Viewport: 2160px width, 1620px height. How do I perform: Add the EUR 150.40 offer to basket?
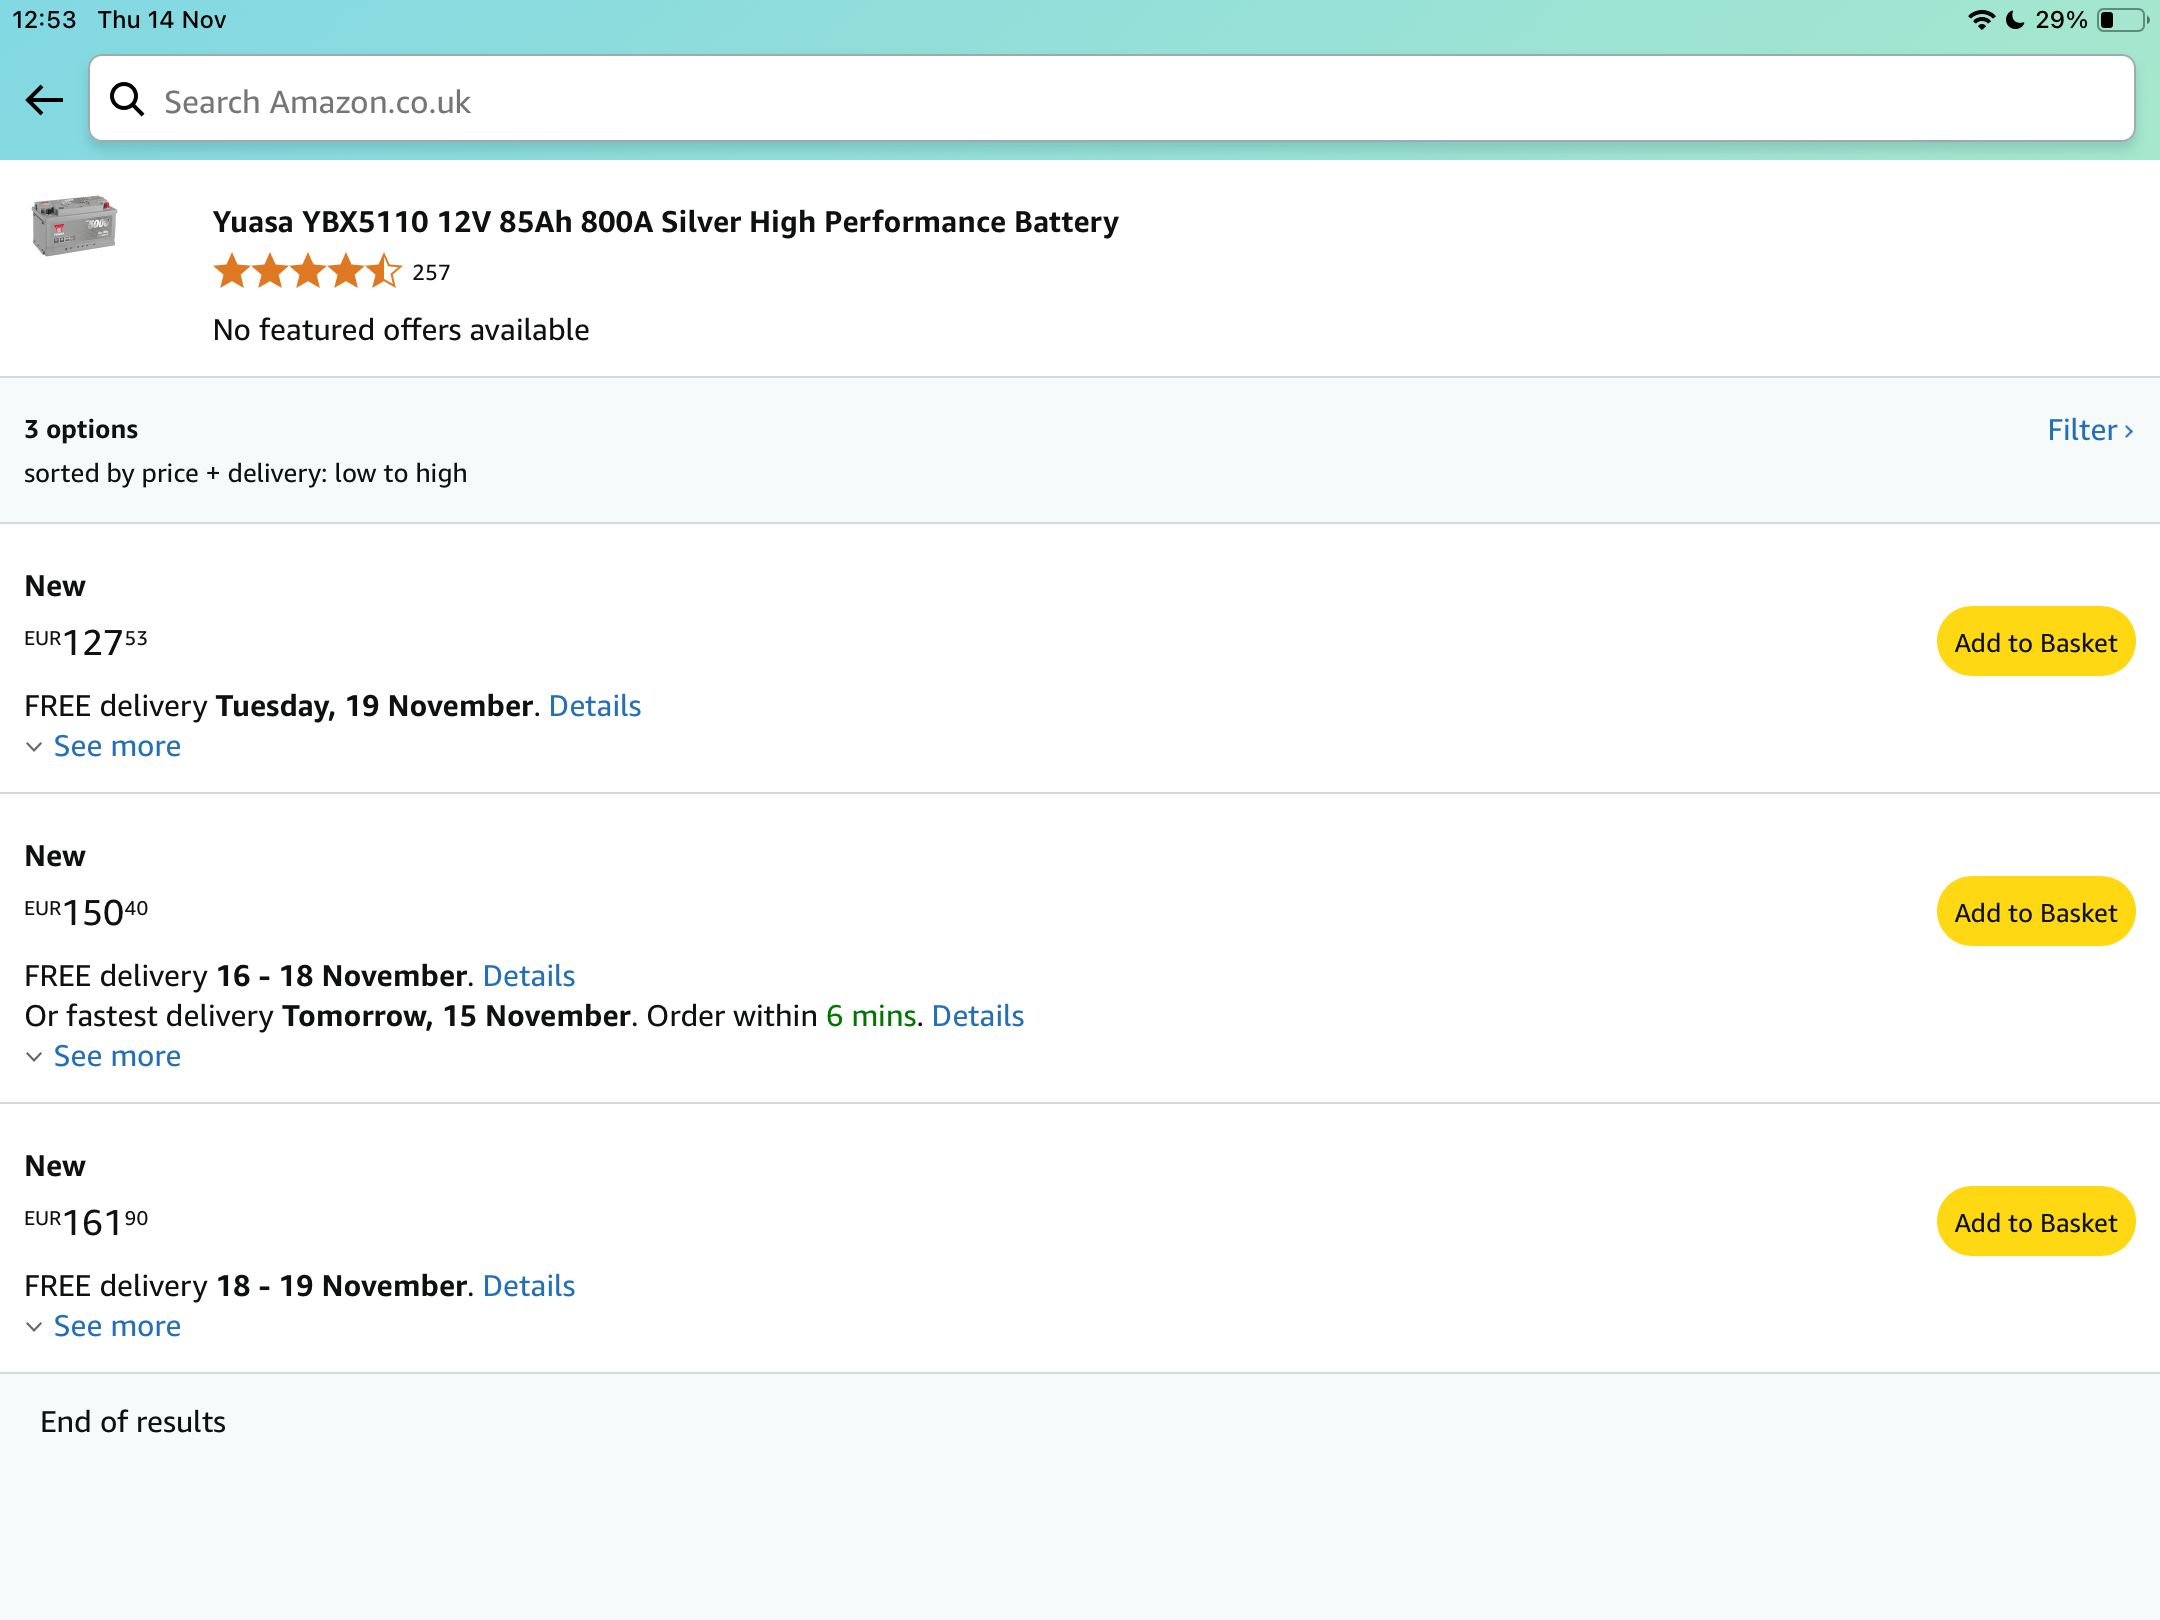point(2036,912)
